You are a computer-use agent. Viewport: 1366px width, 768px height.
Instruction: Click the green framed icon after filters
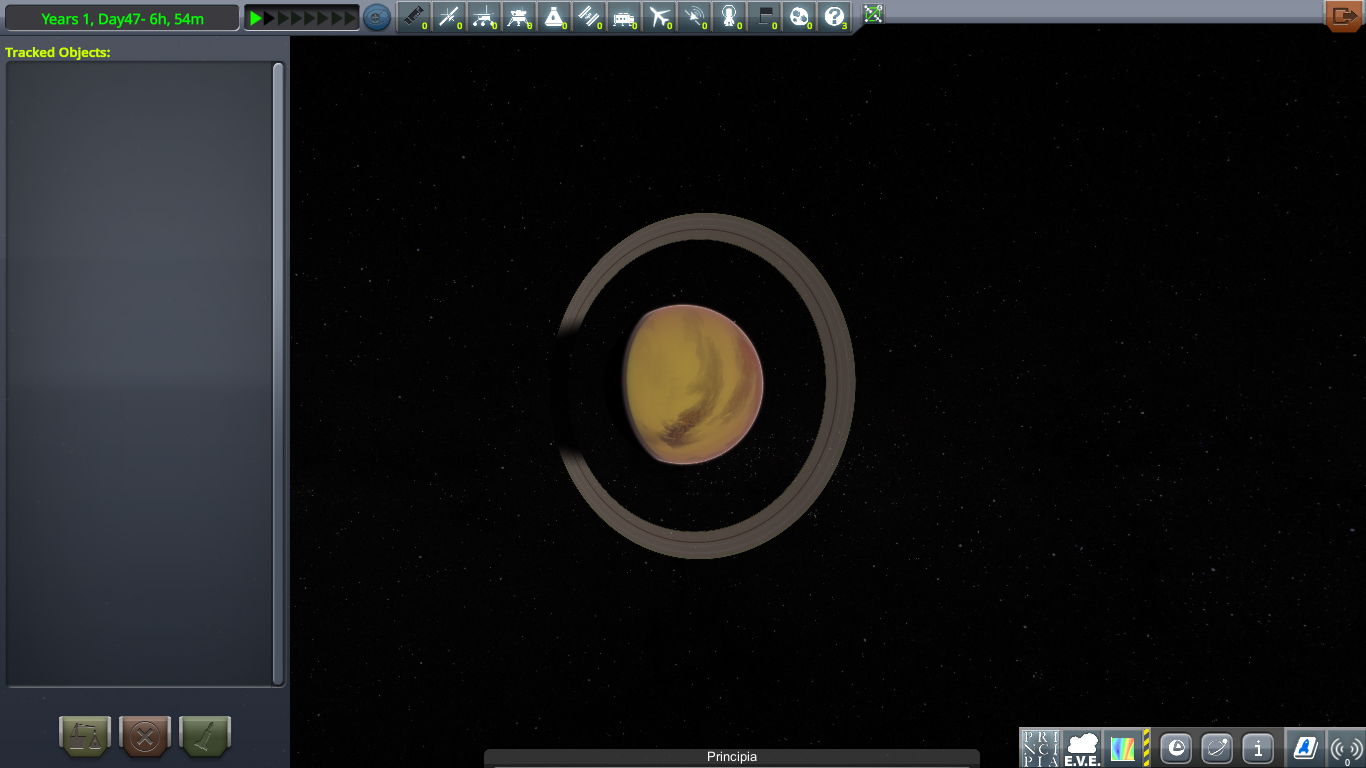[873, 14]
